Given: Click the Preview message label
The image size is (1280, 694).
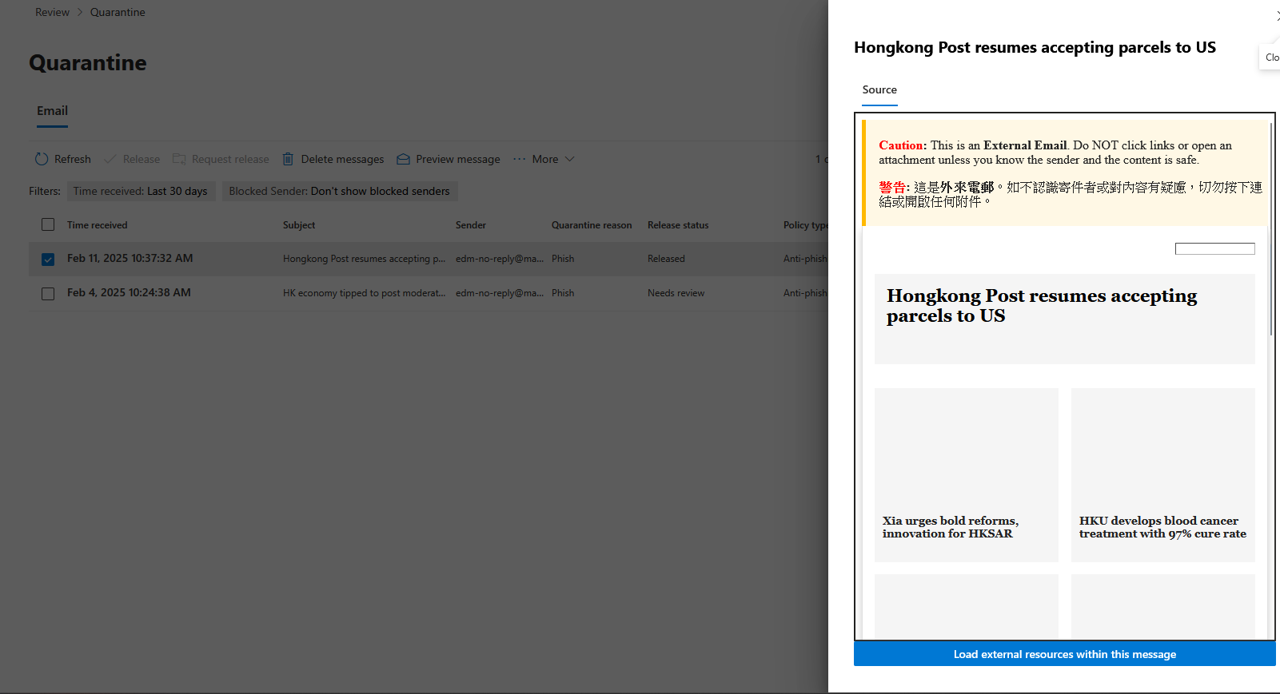Looking at the screenshot, I should click(458, 159).
